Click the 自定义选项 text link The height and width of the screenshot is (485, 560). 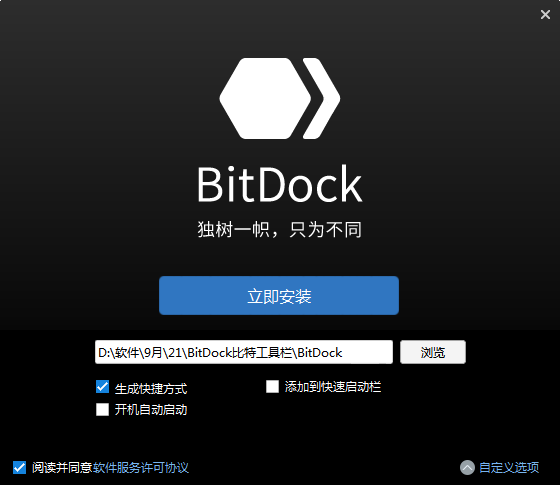tap(509, 468)
